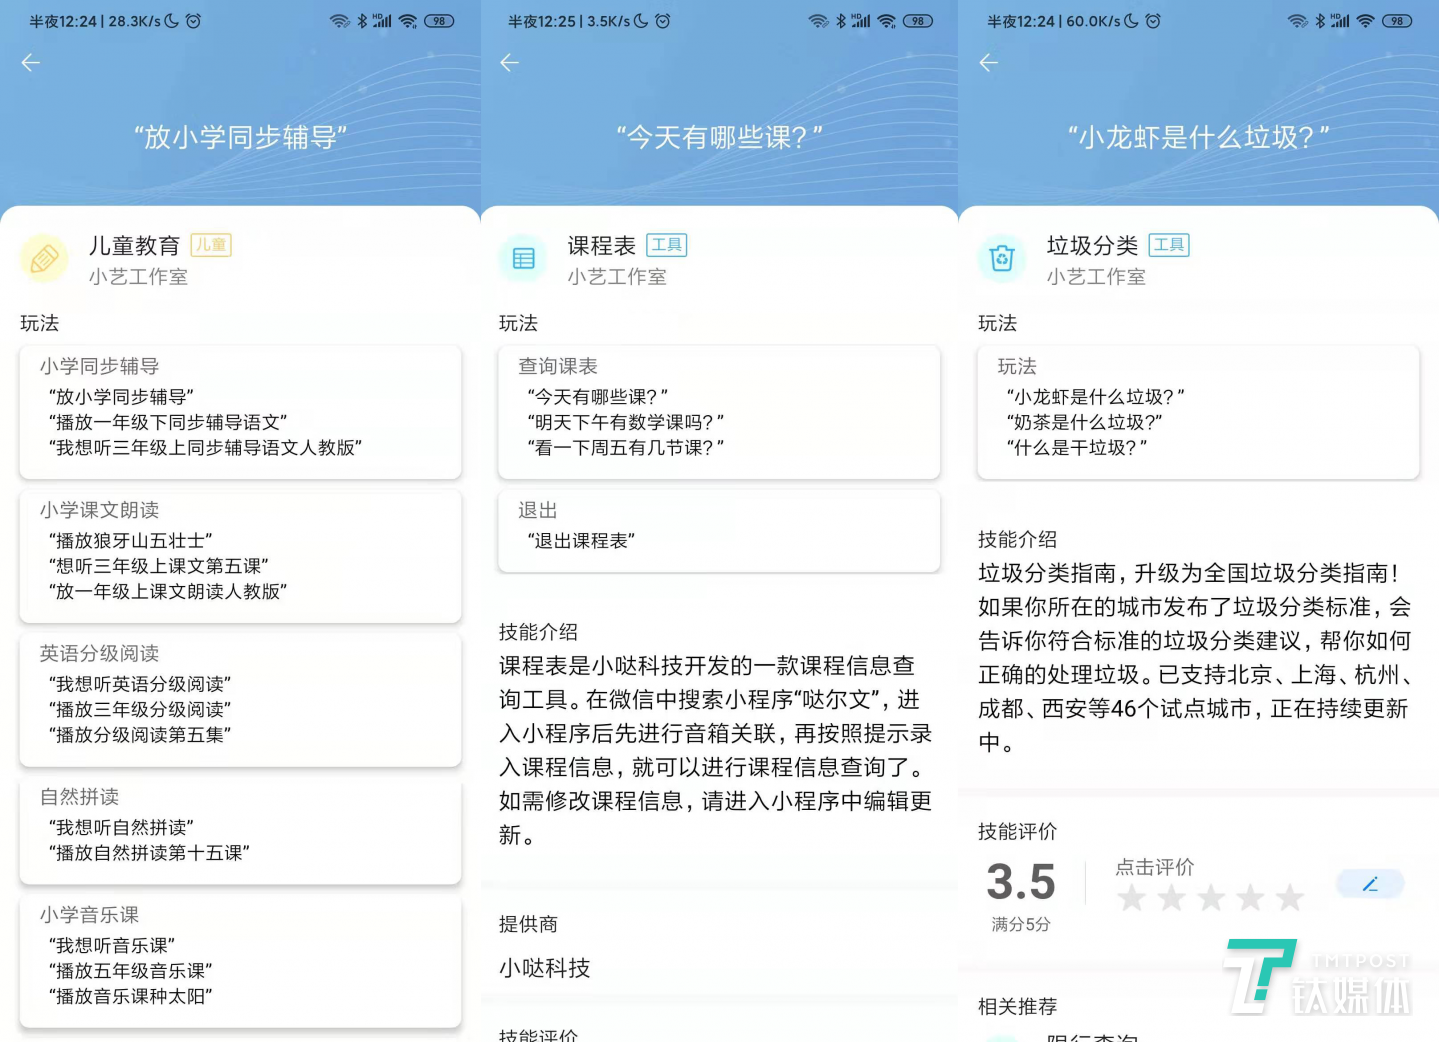Tap the fifth star to rate five stars
Viewport: 1439px width, 1042px height.
pos(1290,897)
